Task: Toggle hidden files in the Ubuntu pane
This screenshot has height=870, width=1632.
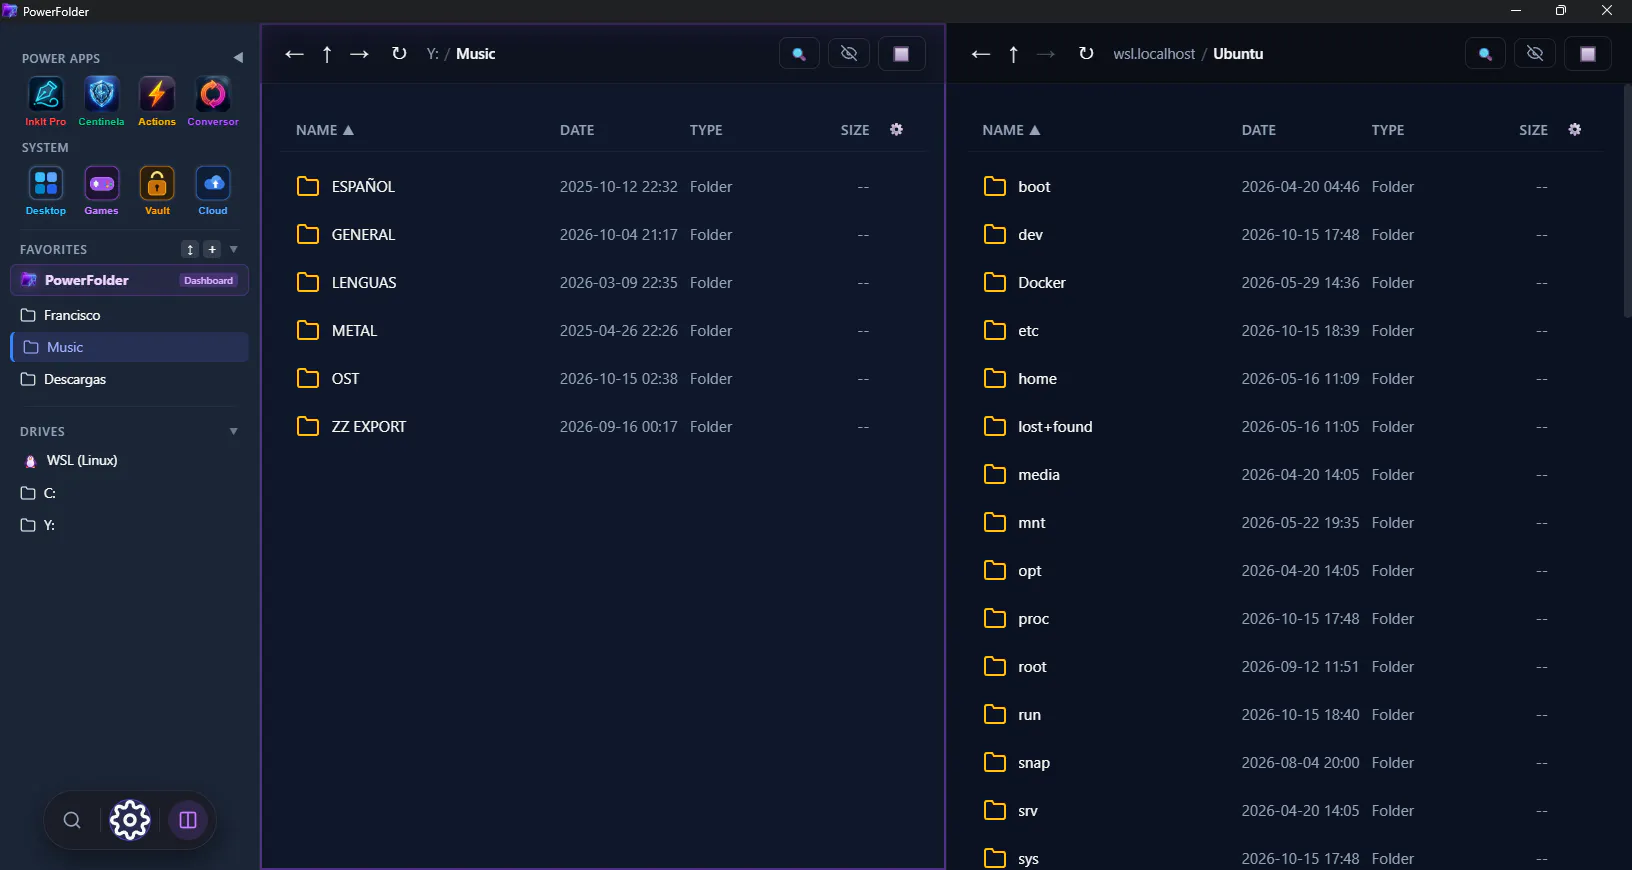Action: 1535,54
